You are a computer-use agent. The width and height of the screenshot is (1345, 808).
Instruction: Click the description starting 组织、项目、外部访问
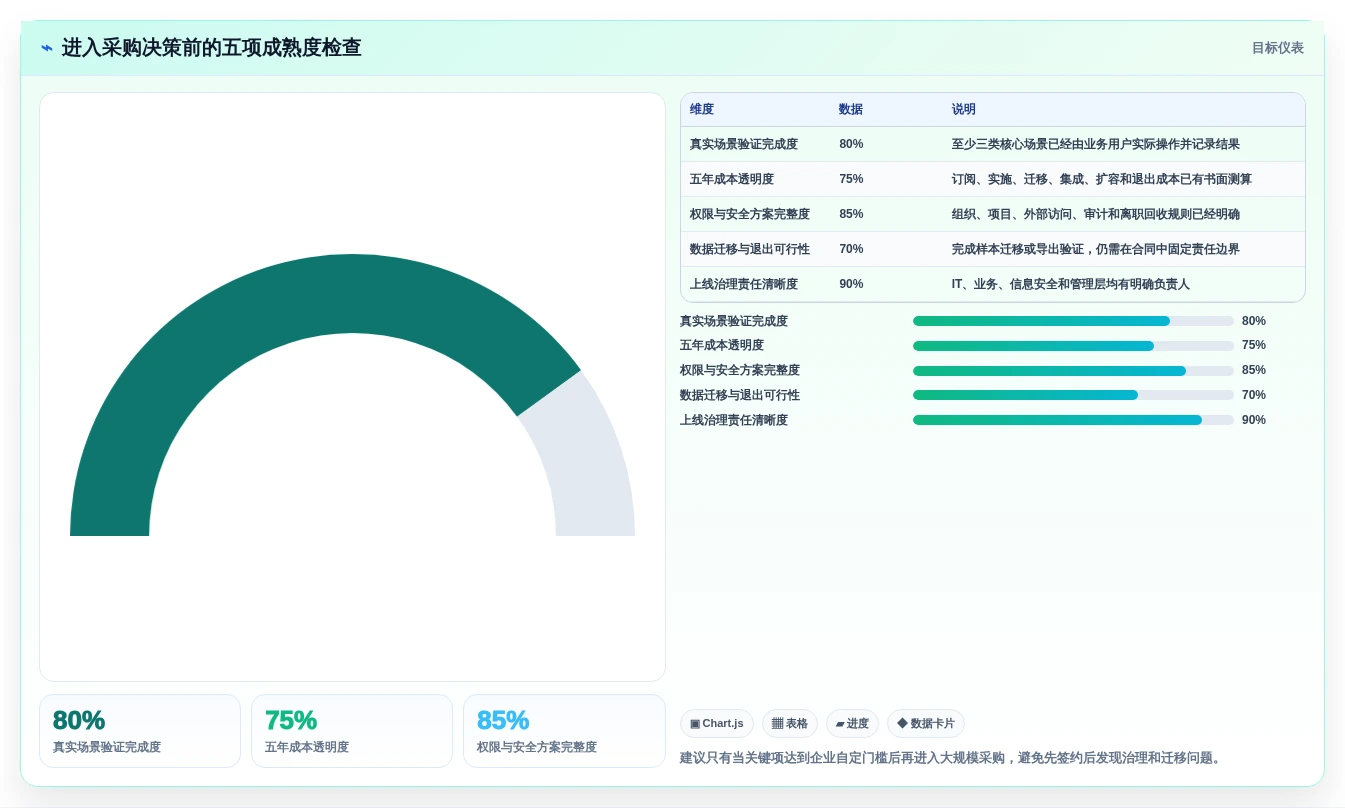1096,214
